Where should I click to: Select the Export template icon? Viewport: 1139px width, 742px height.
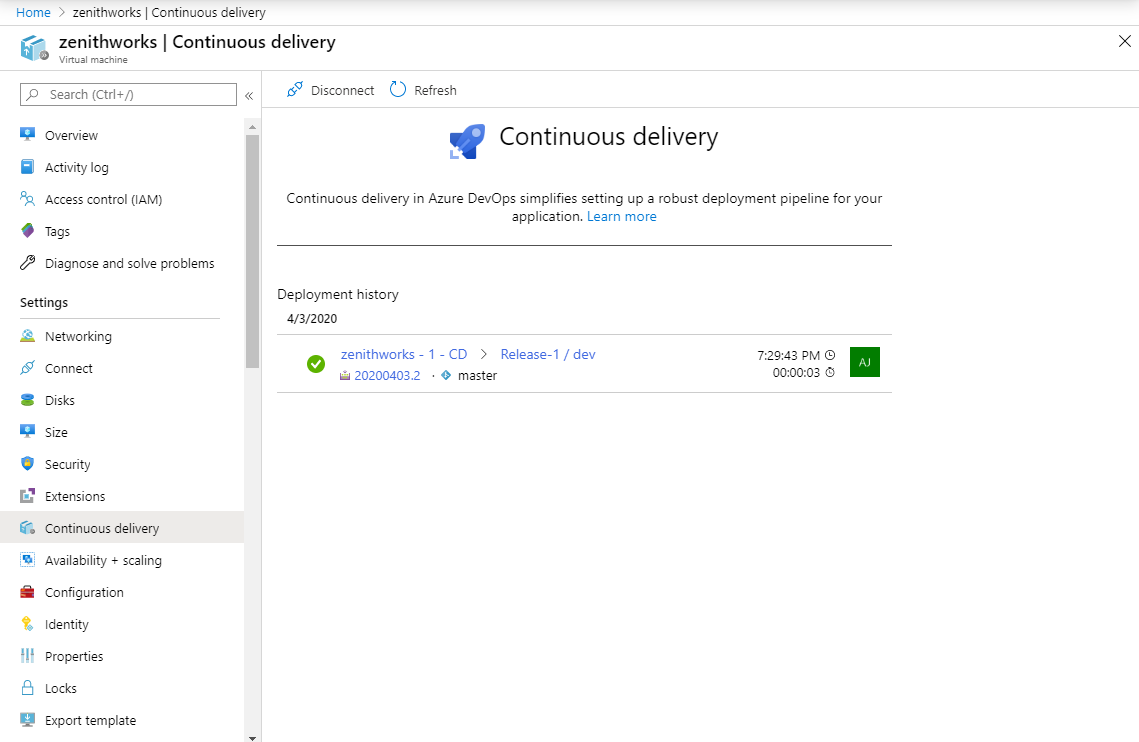[x=28, y=720]
